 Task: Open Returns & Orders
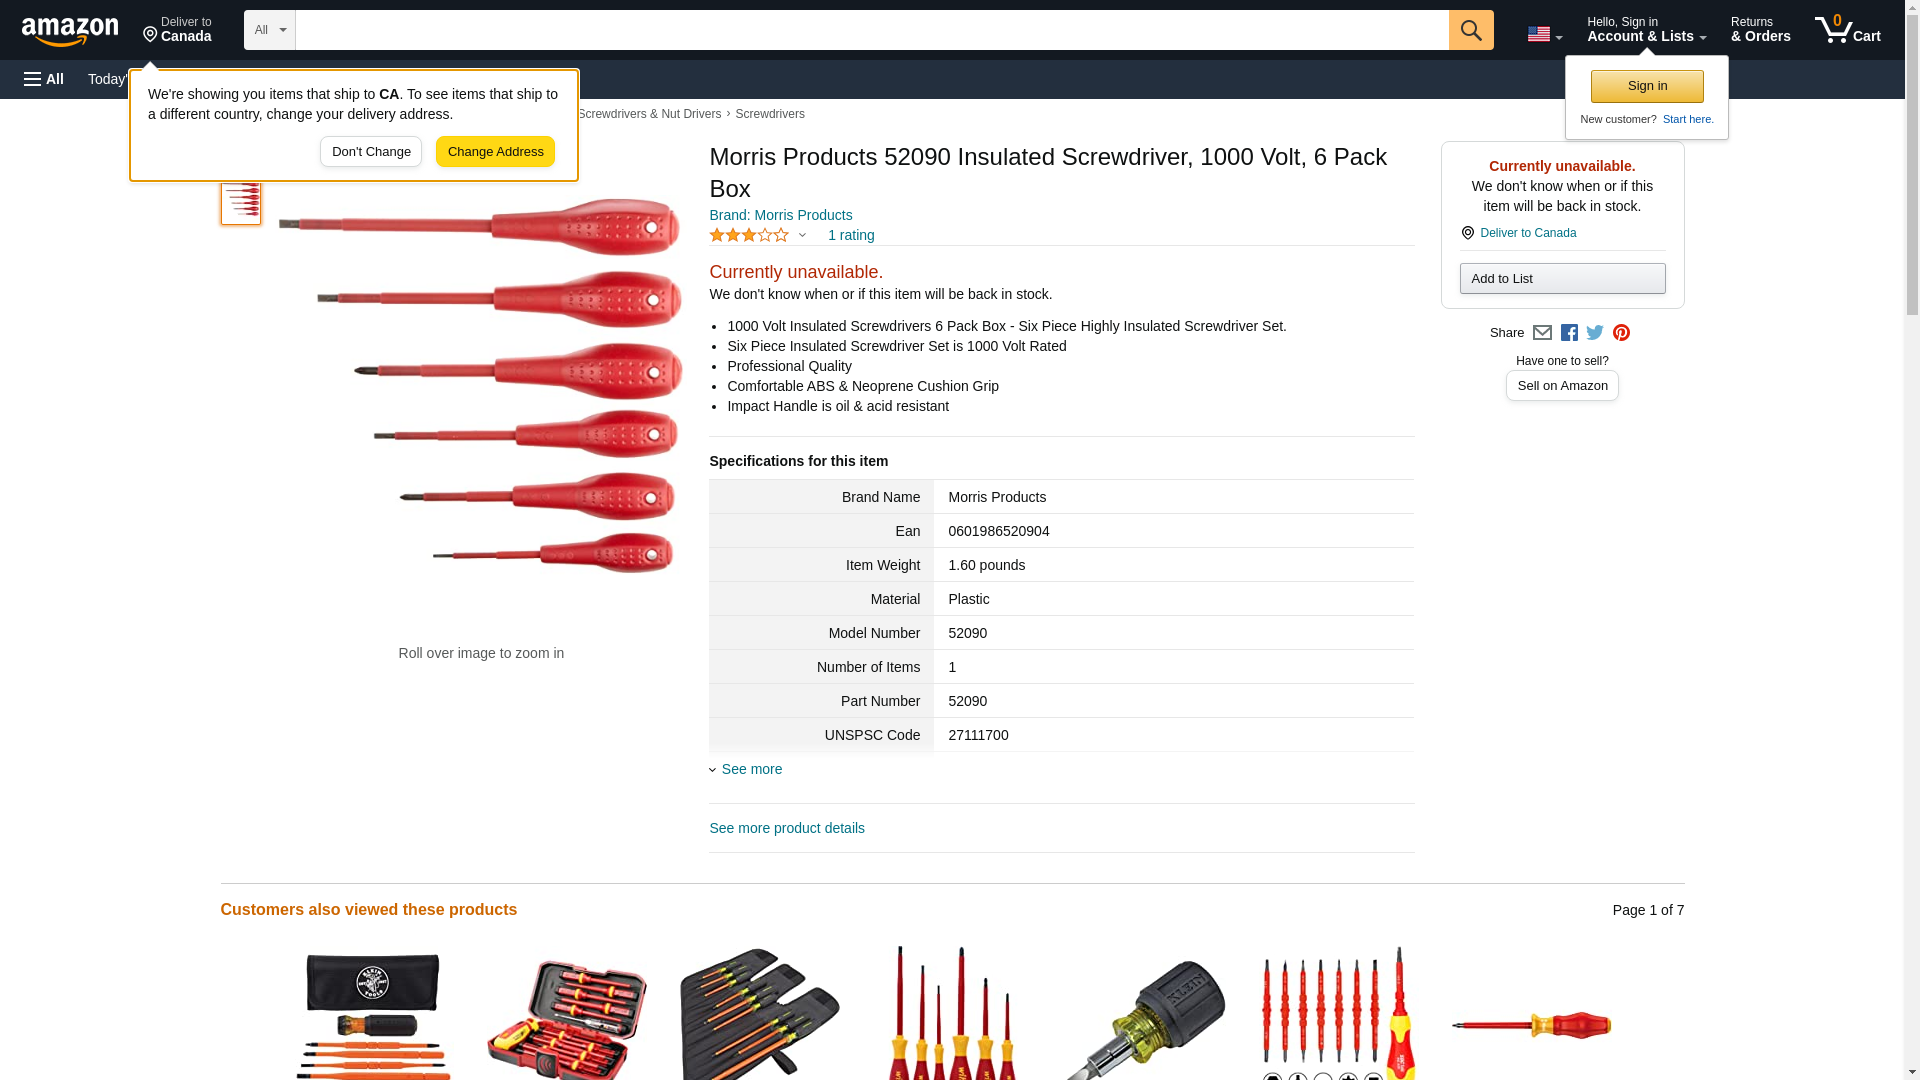coord(1760,30)
